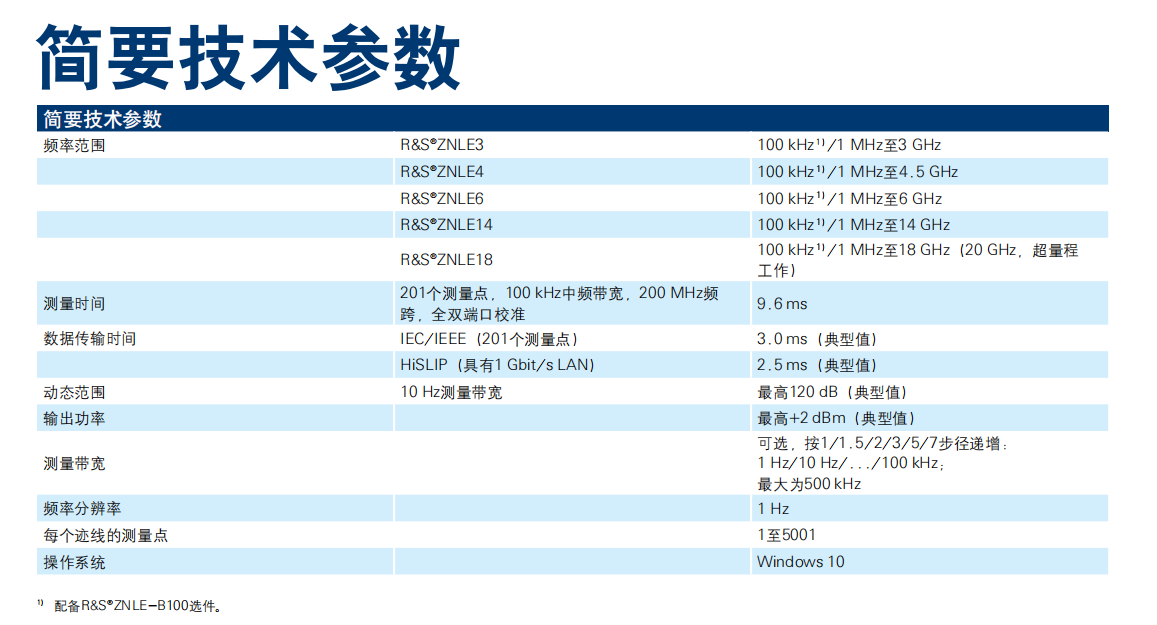
Task: Select the 频率范围 row label
Action: pyautogui.click(x=74, y=145)
